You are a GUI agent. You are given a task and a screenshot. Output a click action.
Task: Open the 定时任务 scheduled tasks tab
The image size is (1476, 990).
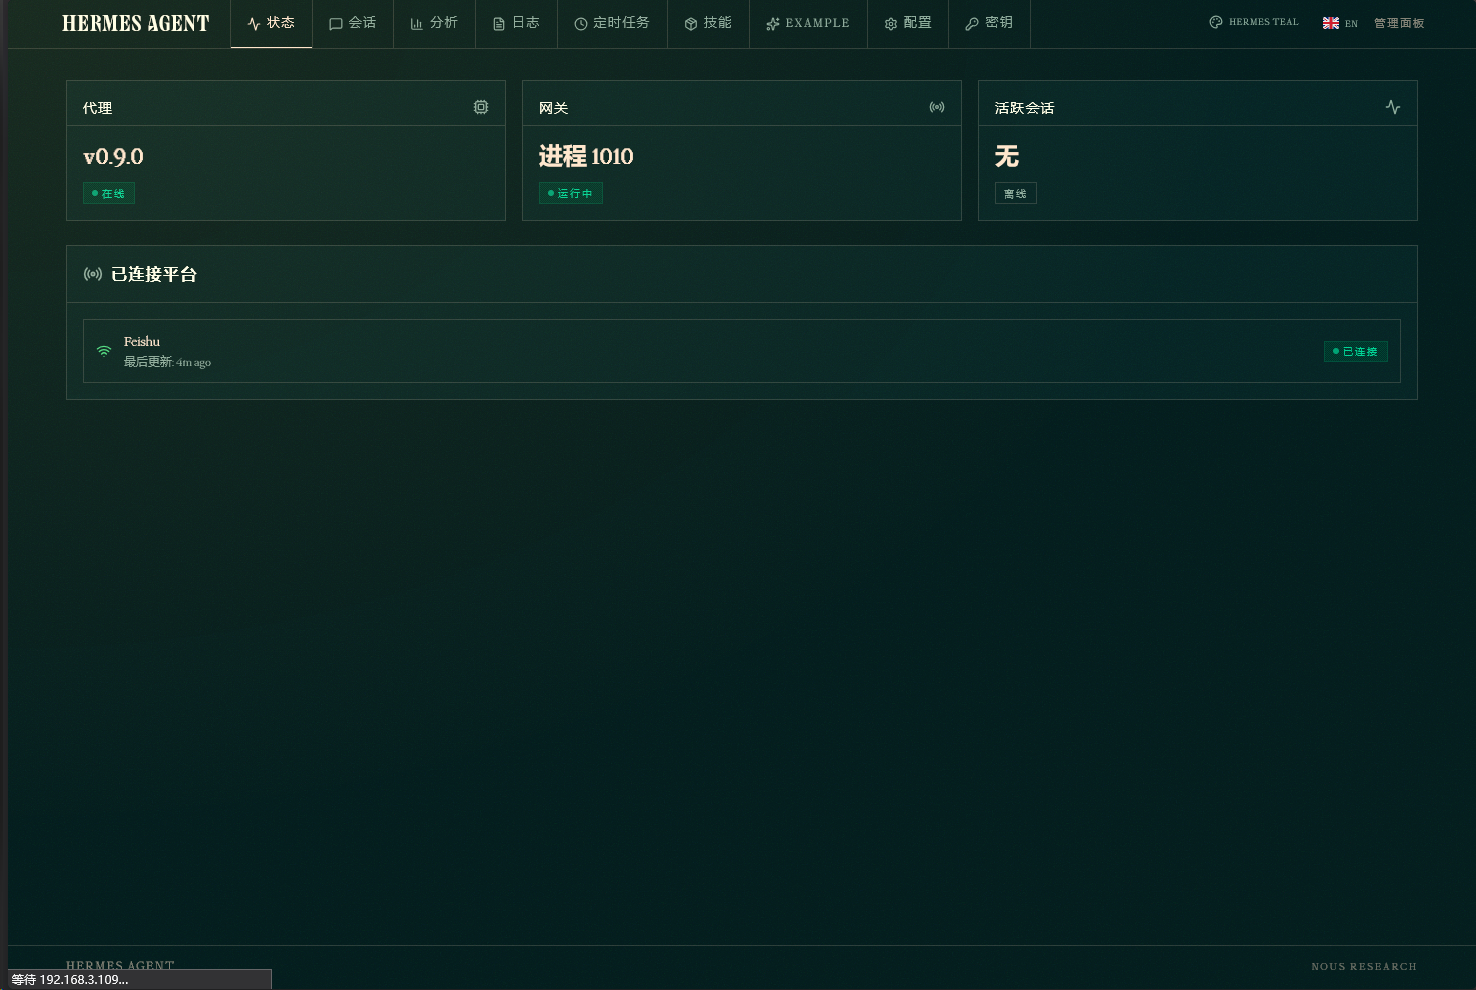pyautogui.click(x=612, y=23)
